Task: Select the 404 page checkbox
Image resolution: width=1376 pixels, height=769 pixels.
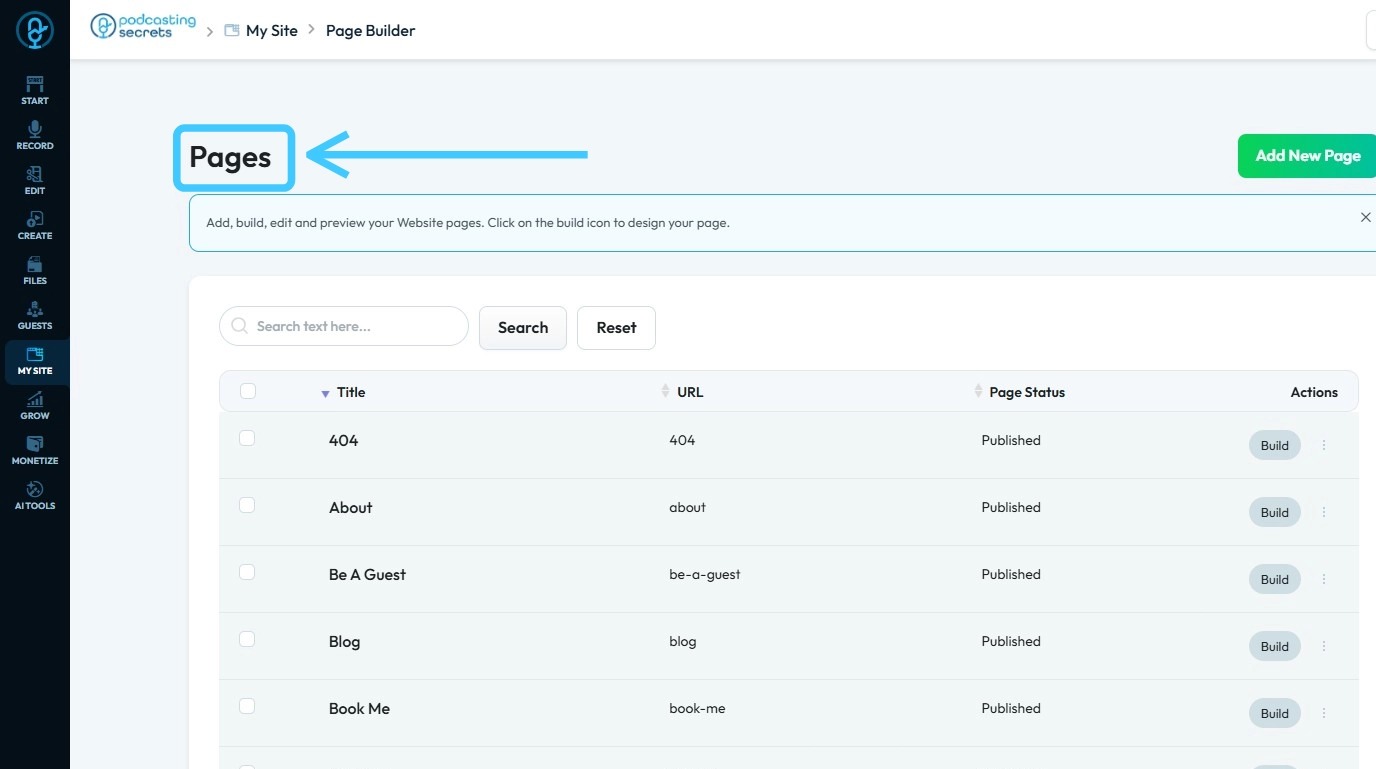Action: tap(247, 438)
